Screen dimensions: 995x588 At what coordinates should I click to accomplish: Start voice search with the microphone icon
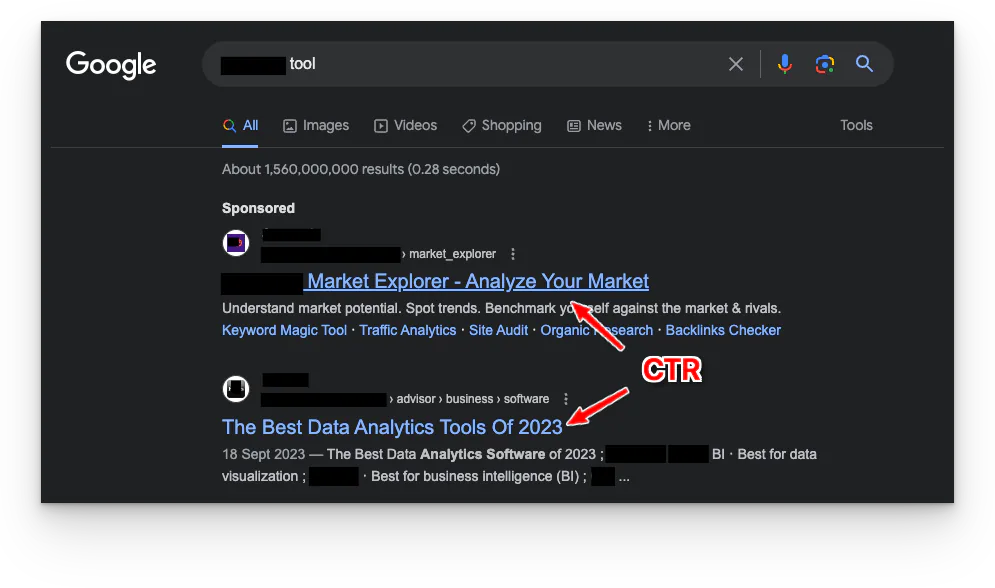click(x=785, y=64)
